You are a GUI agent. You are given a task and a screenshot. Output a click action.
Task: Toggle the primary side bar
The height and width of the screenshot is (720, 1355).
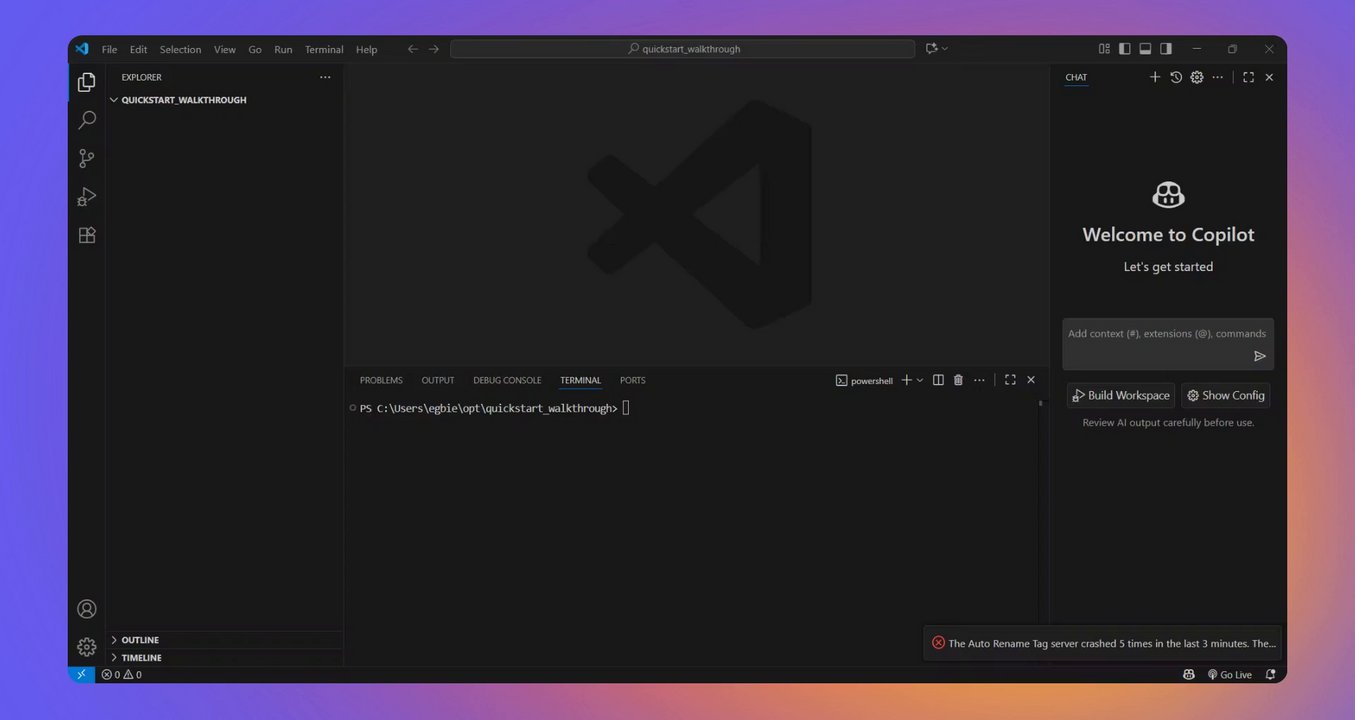[x=1125, y=49]
